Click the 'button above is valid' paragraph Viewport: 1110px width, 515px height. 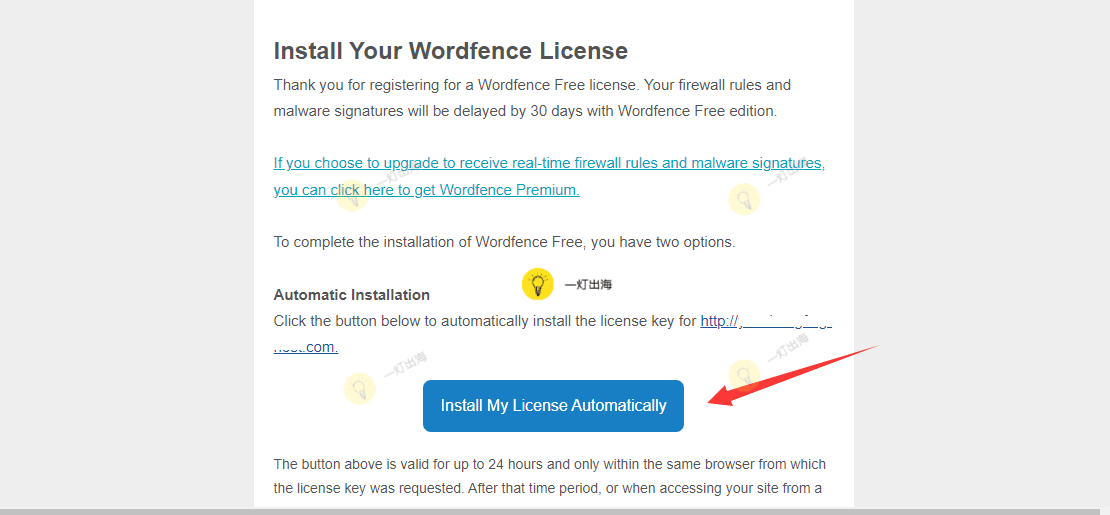click(549, 477)
